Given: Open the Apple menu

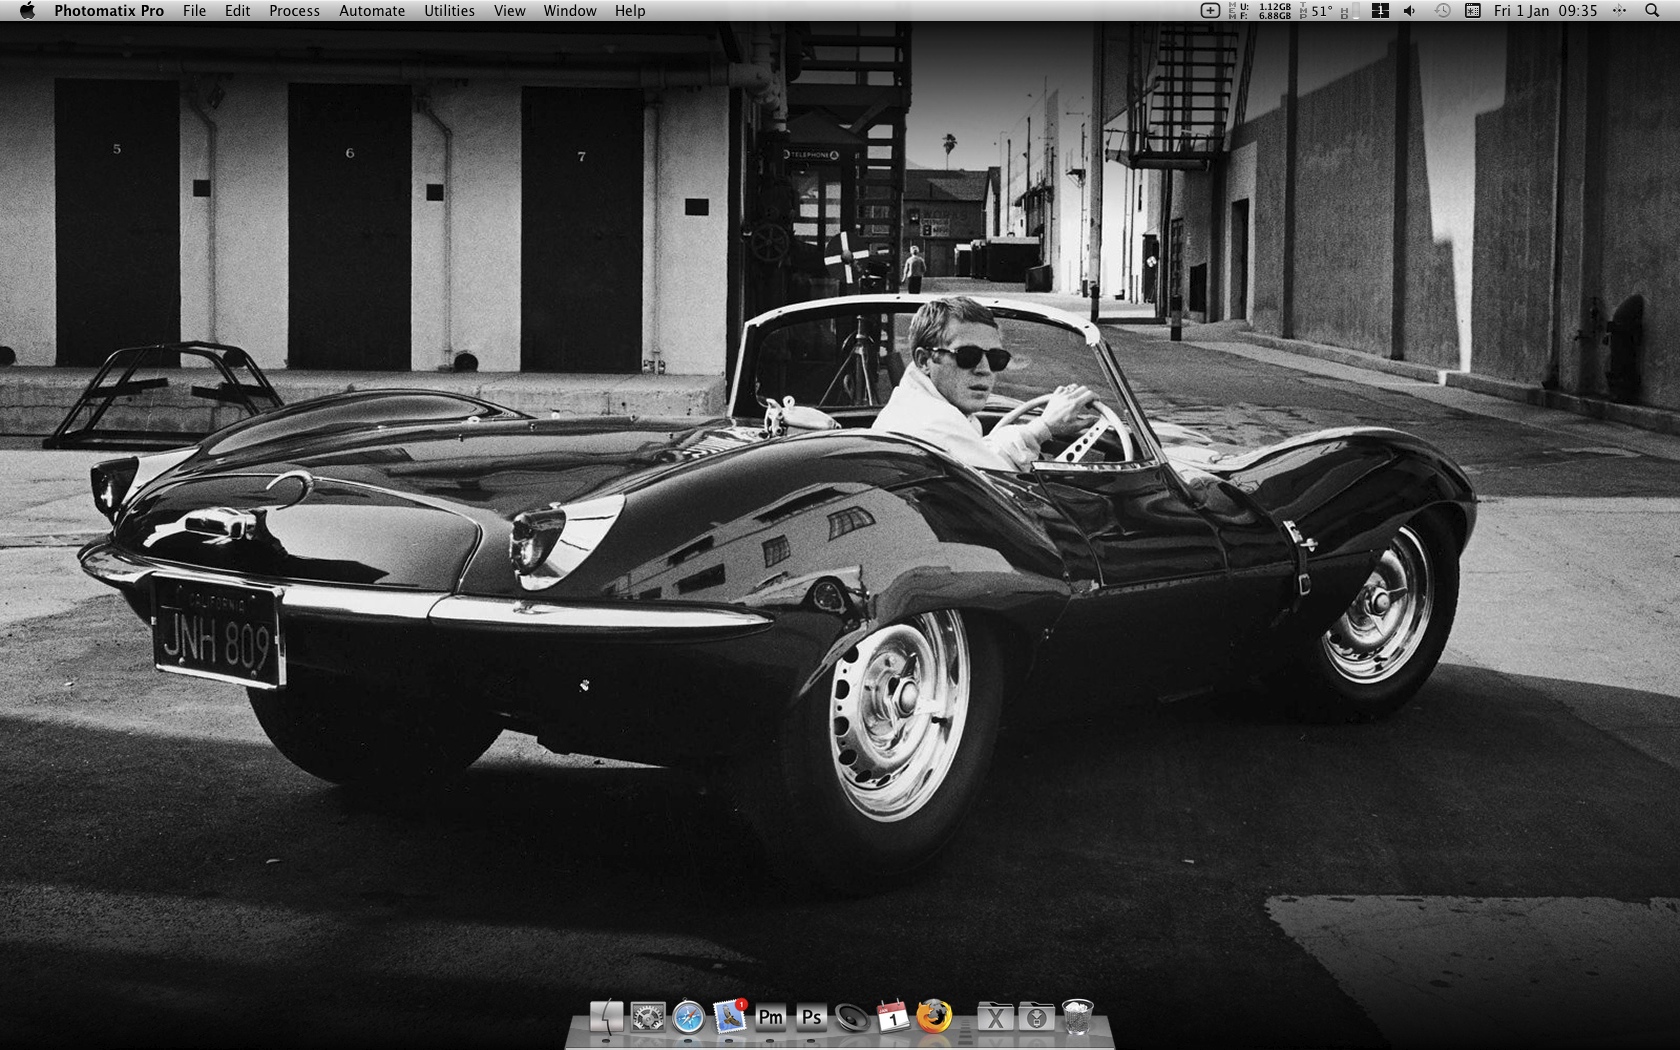Looking at the screenshot, I should [x=27, y=11].
